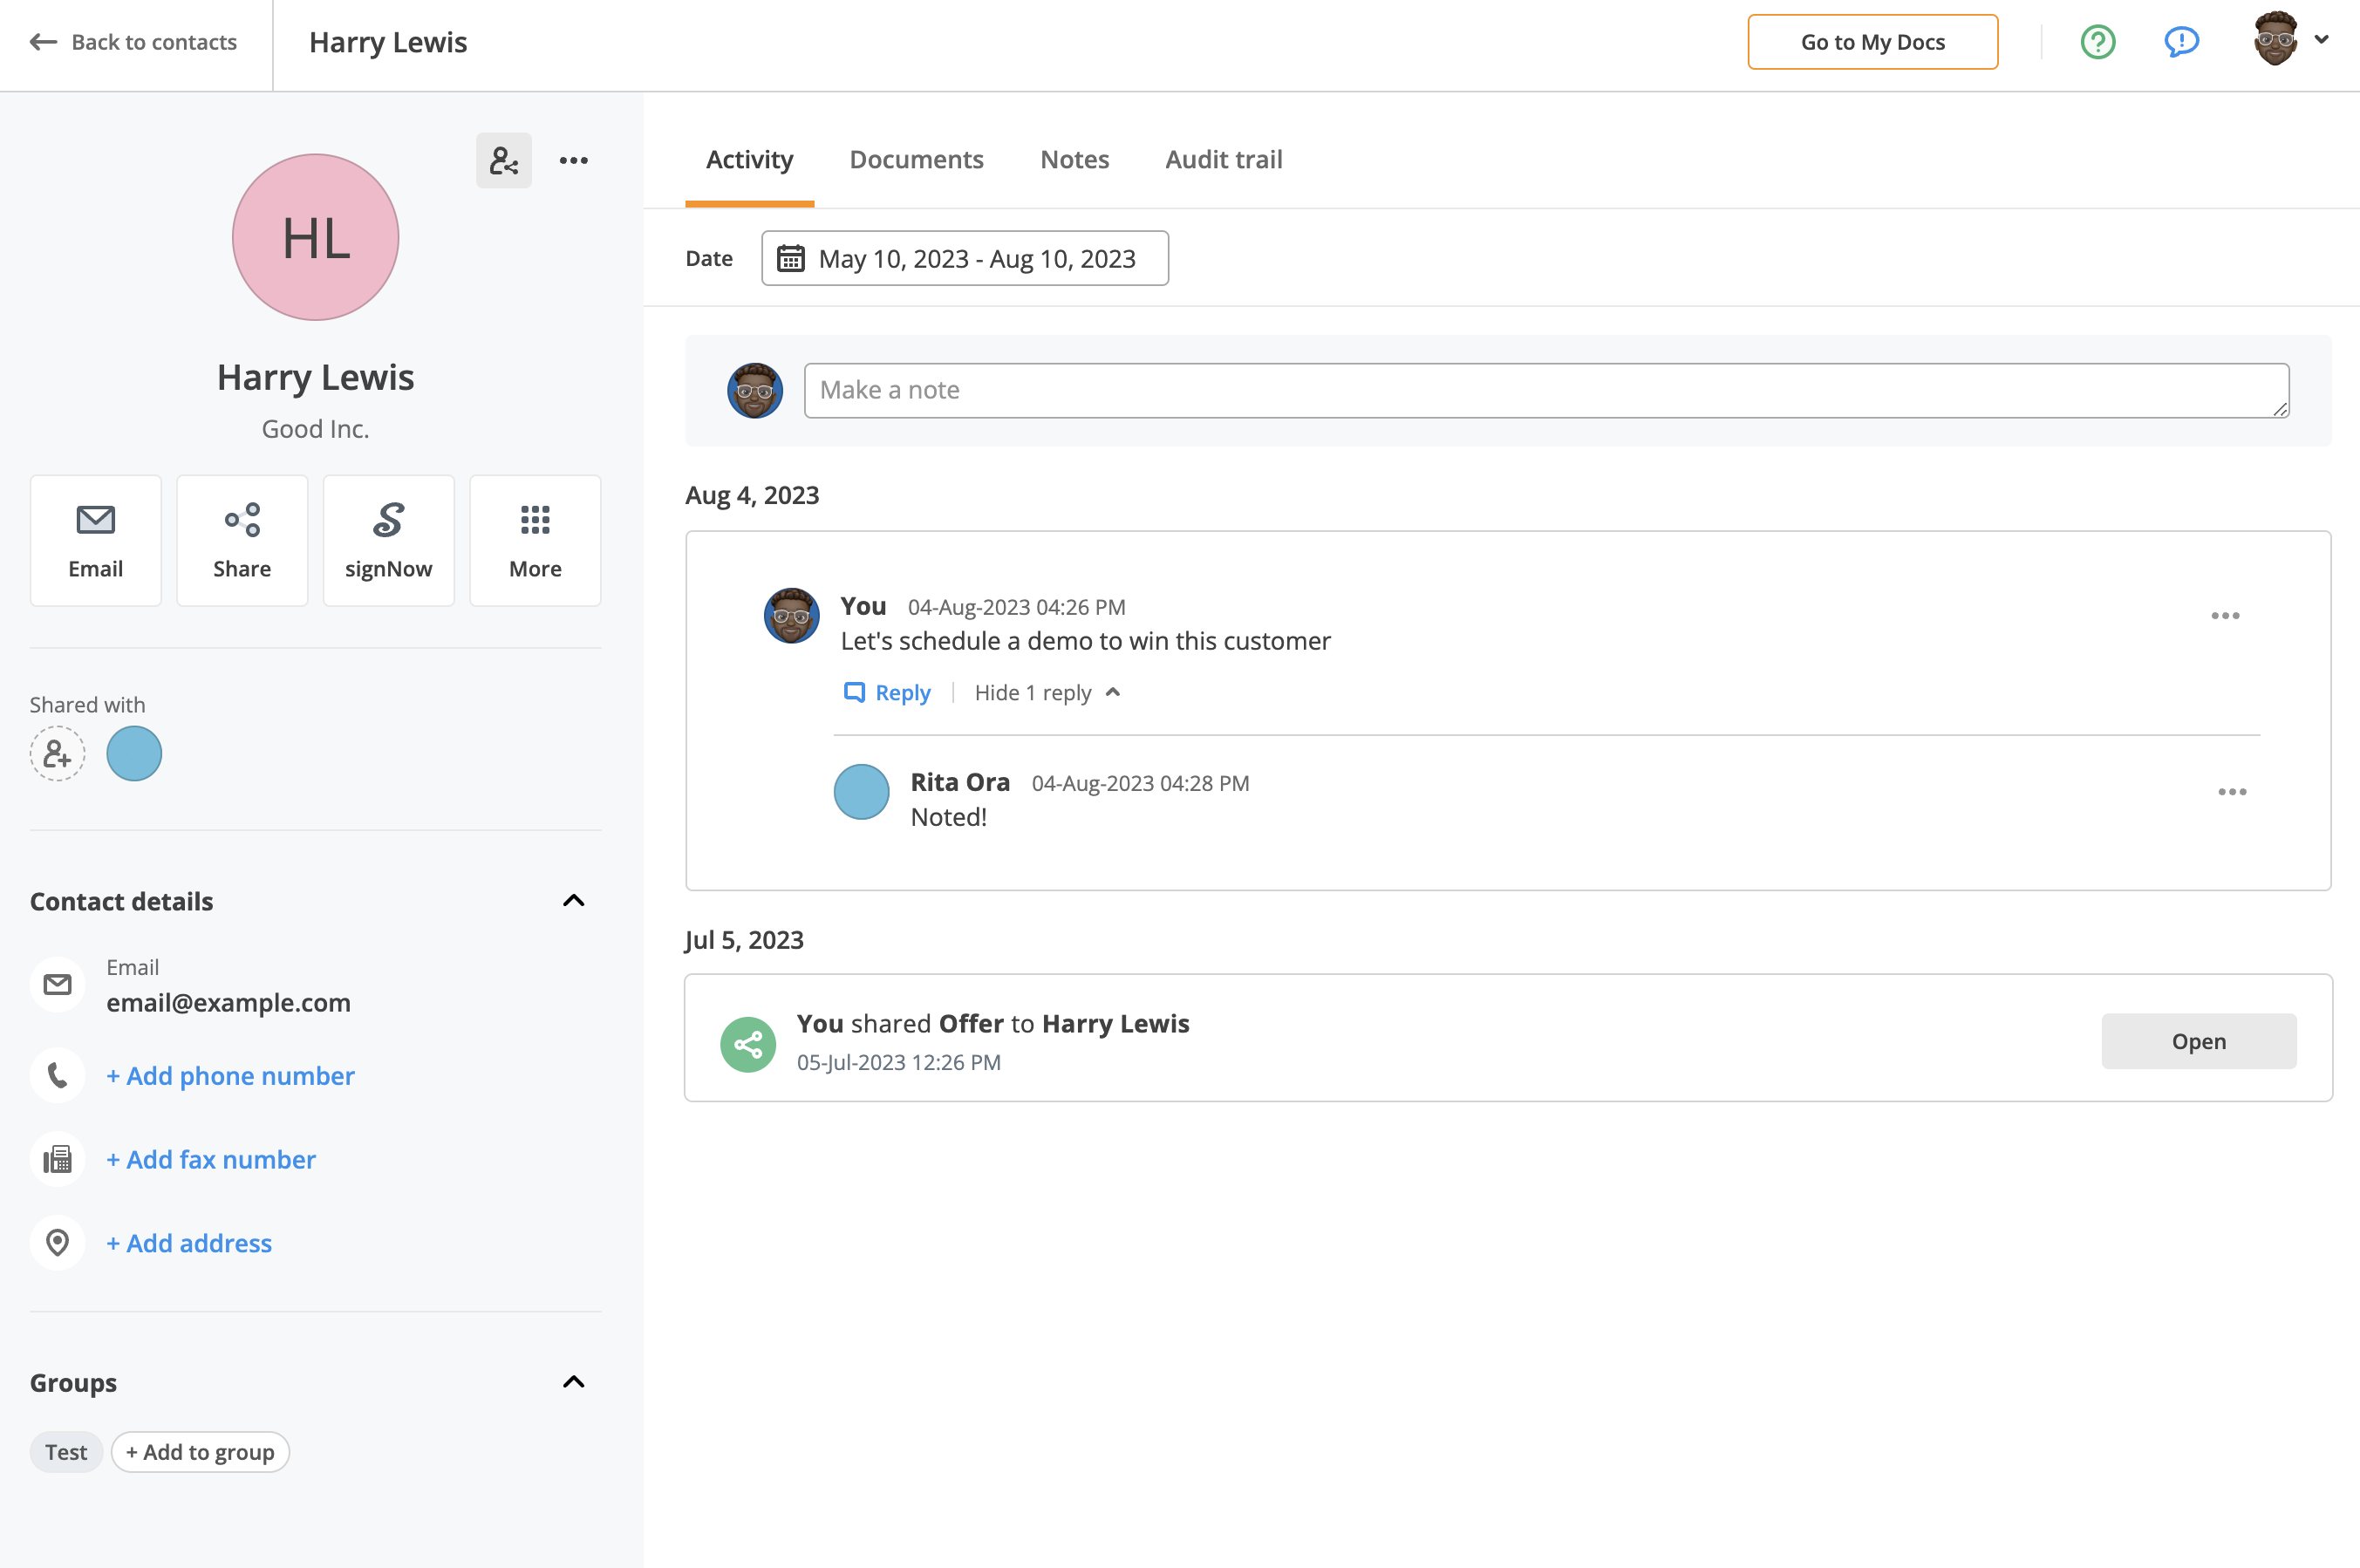
Task: Click the green help question icon
Action: click(2097, 42)
